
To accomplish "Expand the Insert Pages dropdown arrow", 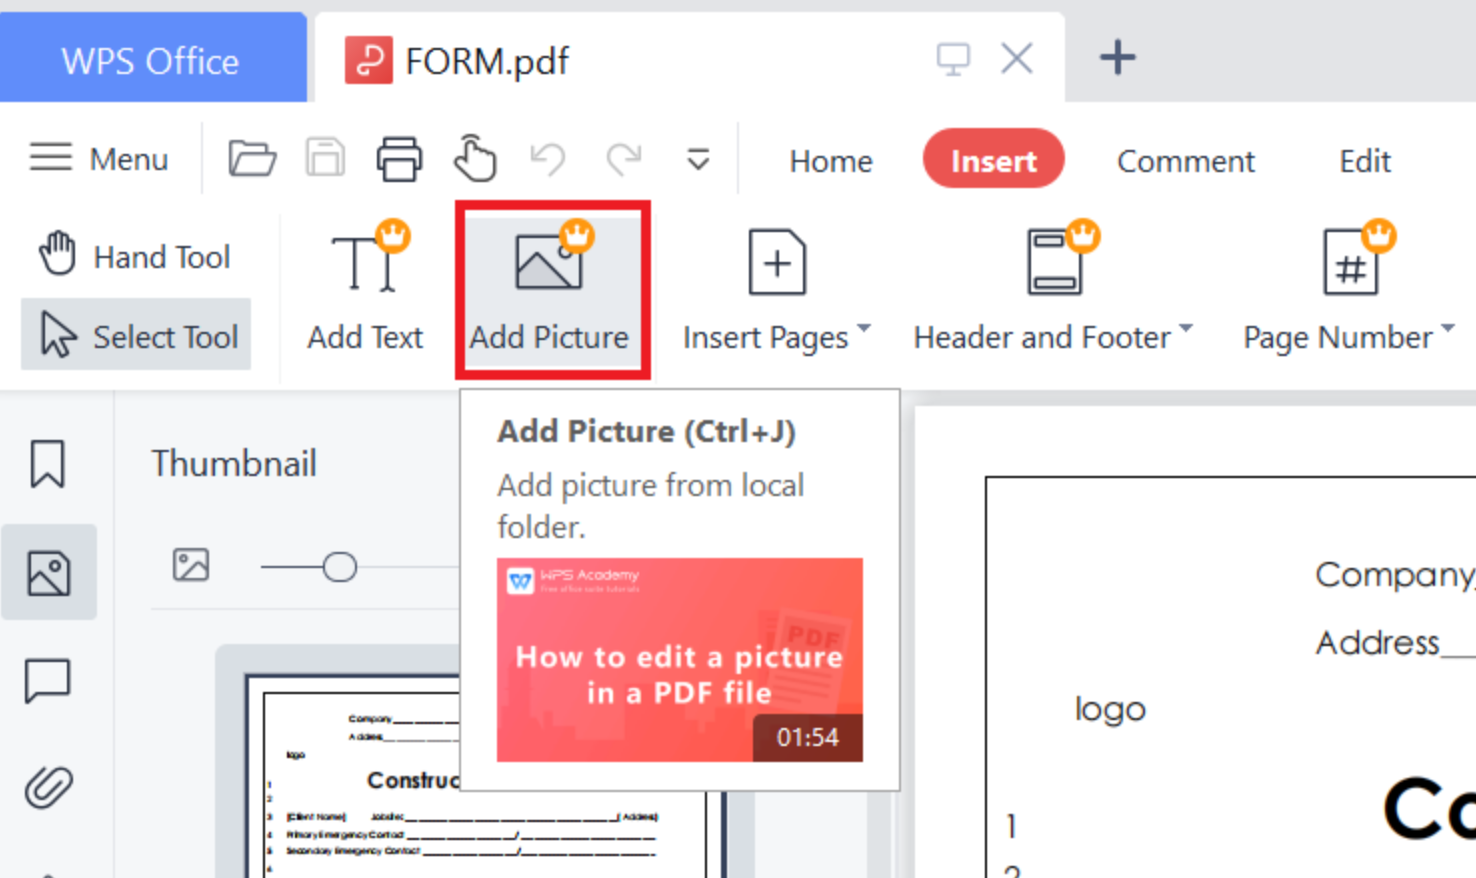I will pyautogui.click(x=864, y=328).
